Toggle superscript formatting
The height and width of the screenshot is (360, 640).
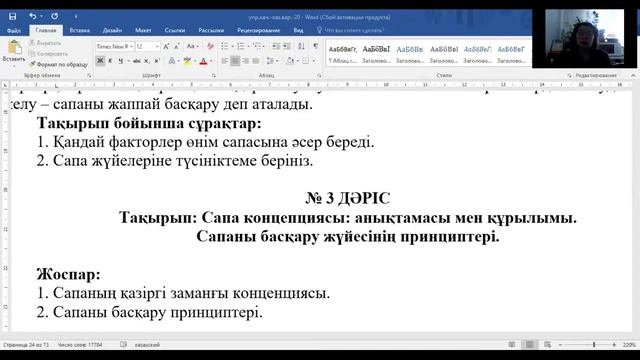pos(157,61)
